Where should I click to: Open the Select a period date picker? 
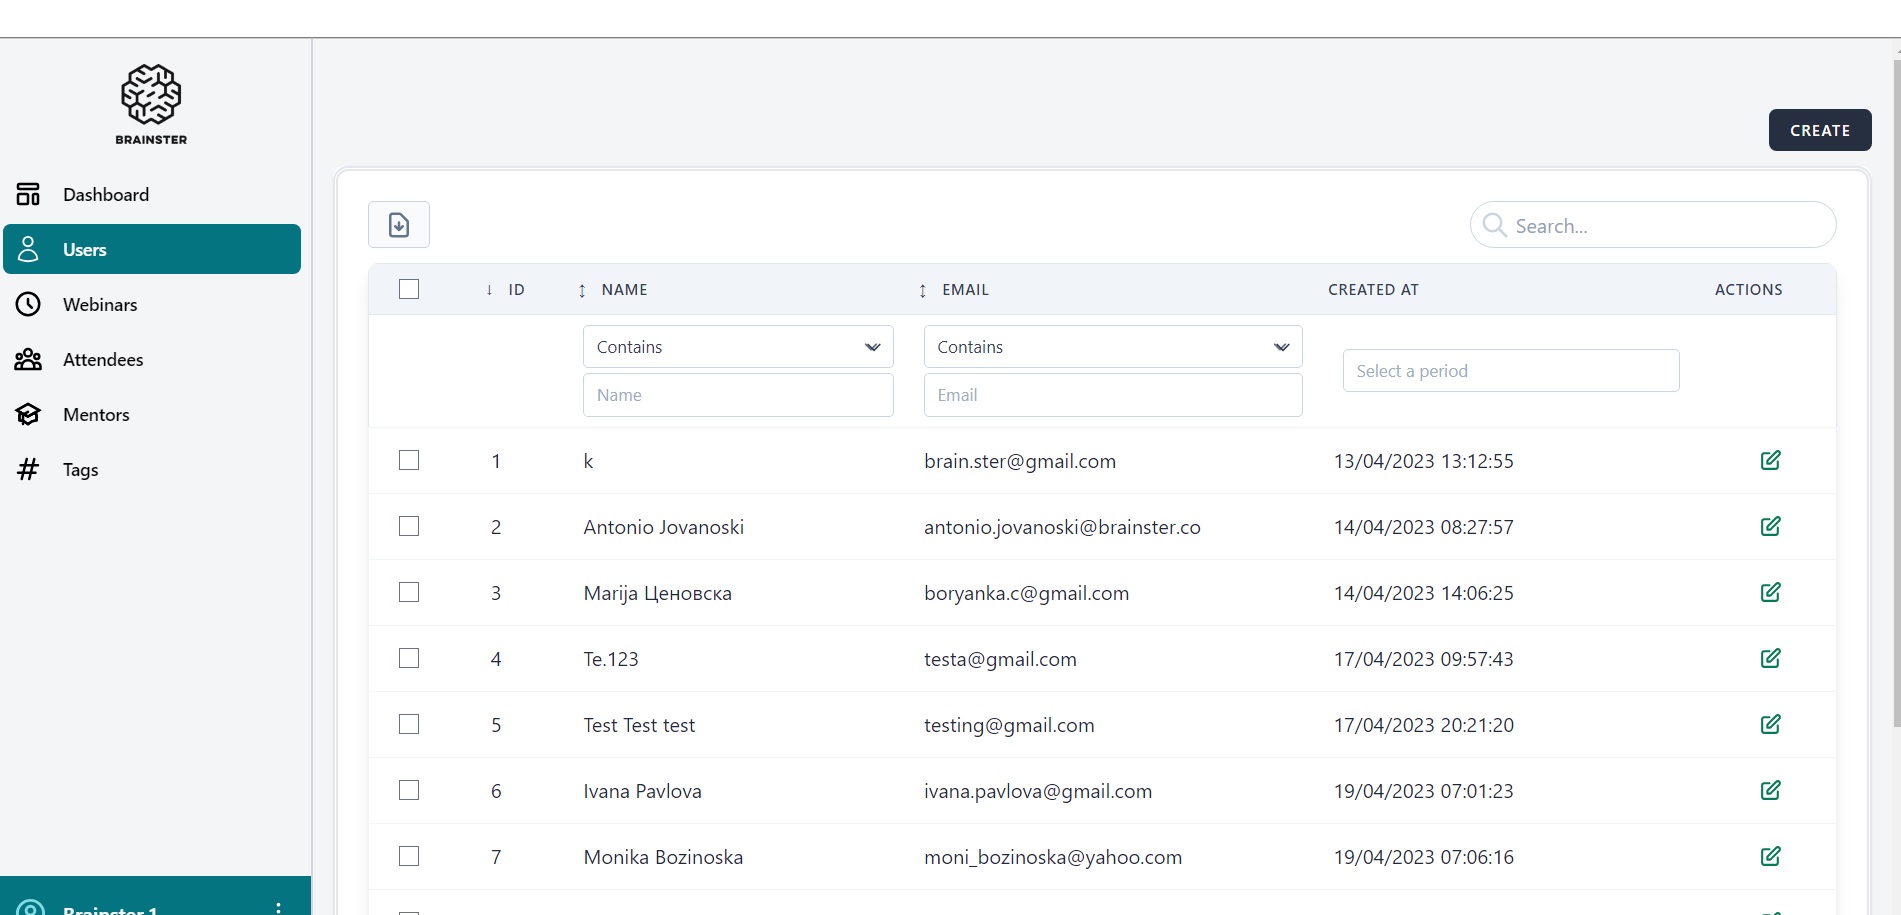click(1510, 371)
